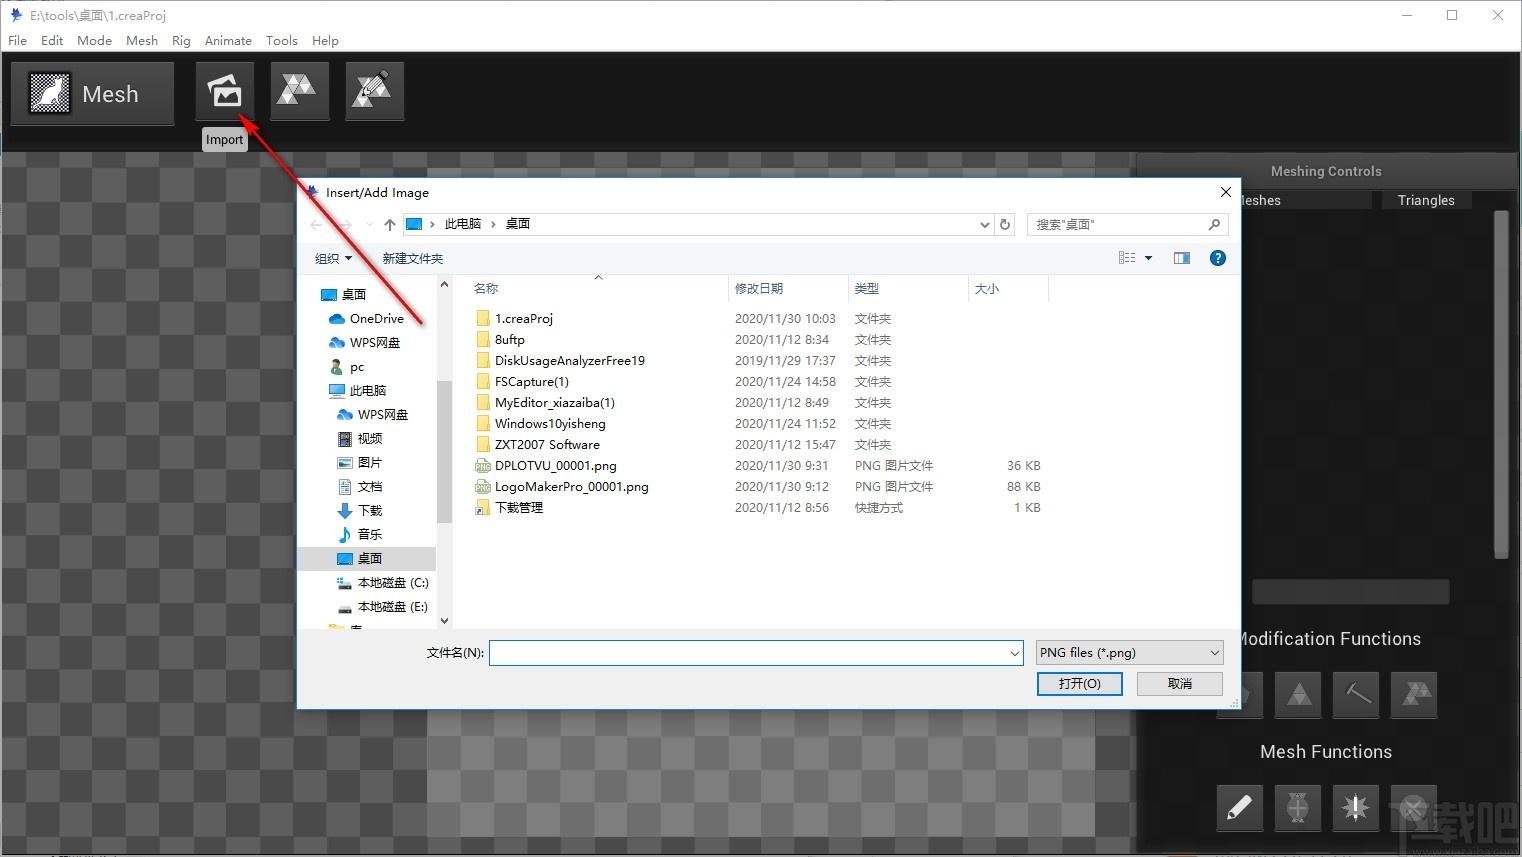1522x857 pixels.
Task: Click the starburst Mesh Functions icon
Action: point(1356,808)
